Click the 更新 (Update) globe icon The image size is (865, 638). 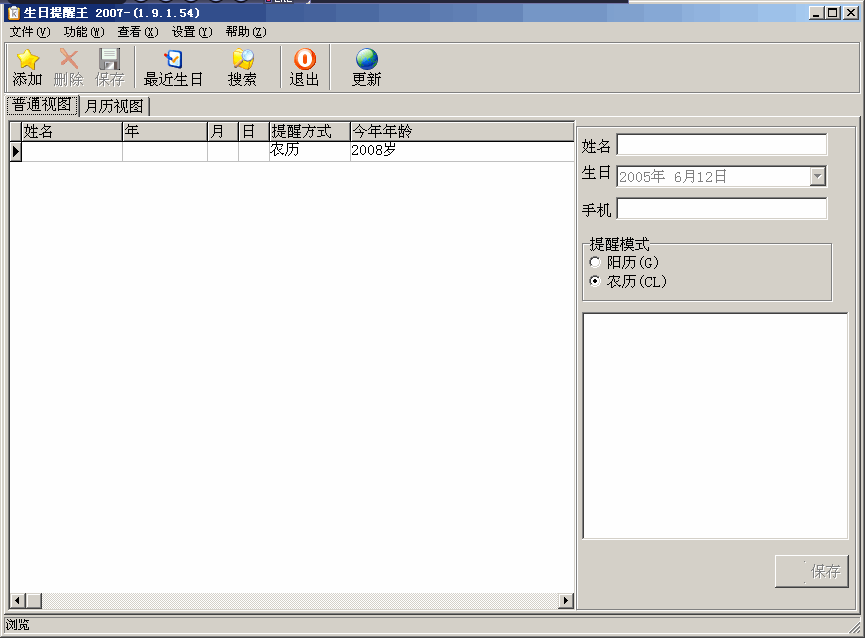(x=366, y=61)
